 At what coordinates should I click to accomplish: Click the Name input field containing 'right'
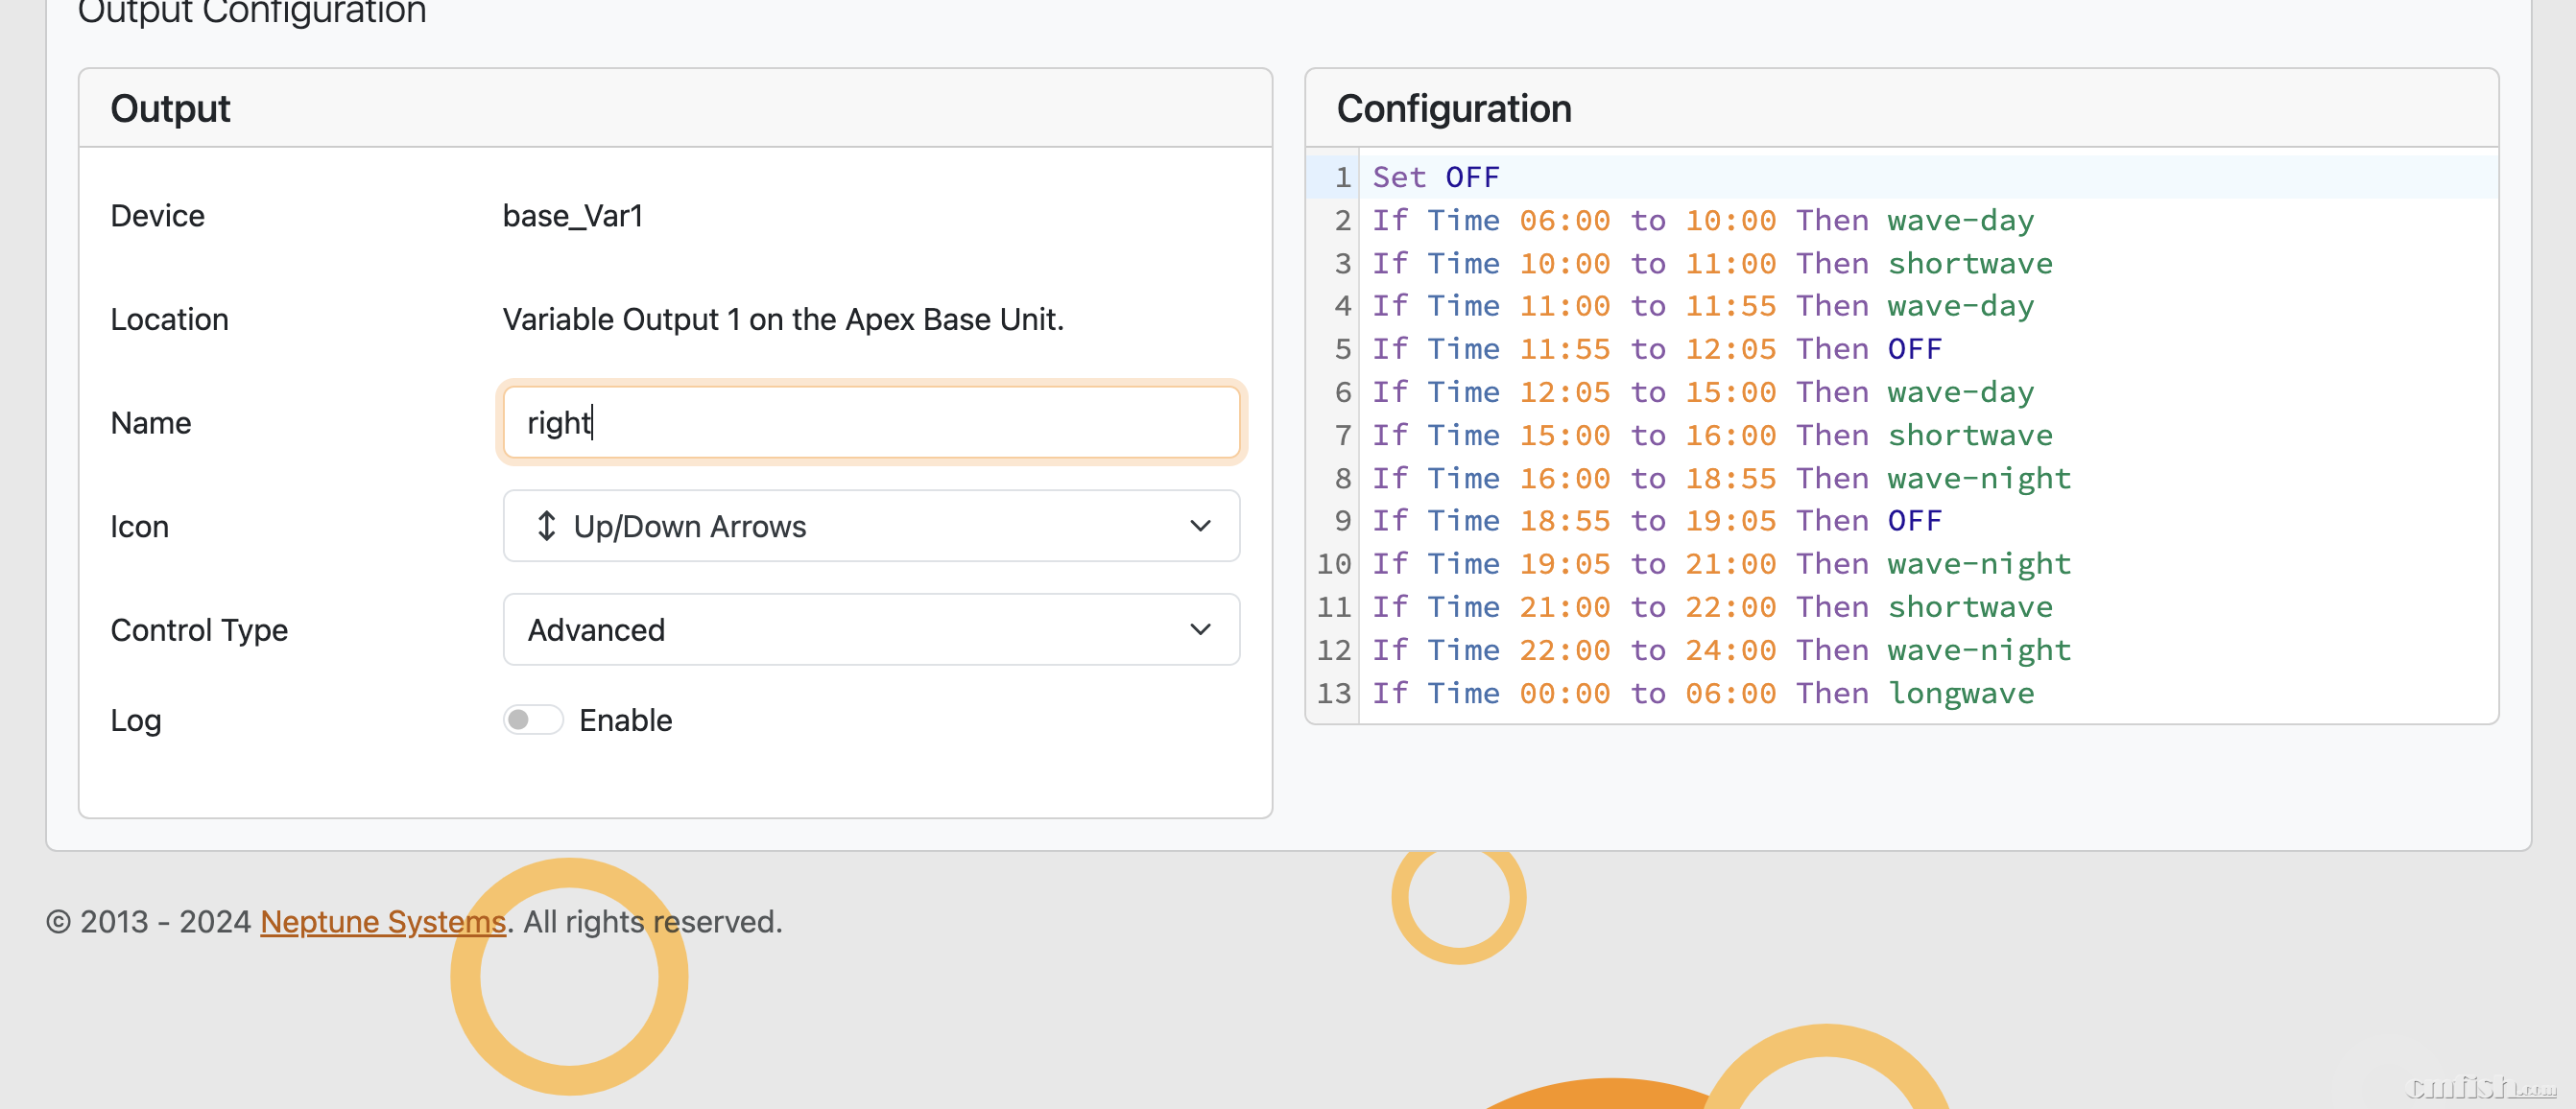tap(870, 423)
